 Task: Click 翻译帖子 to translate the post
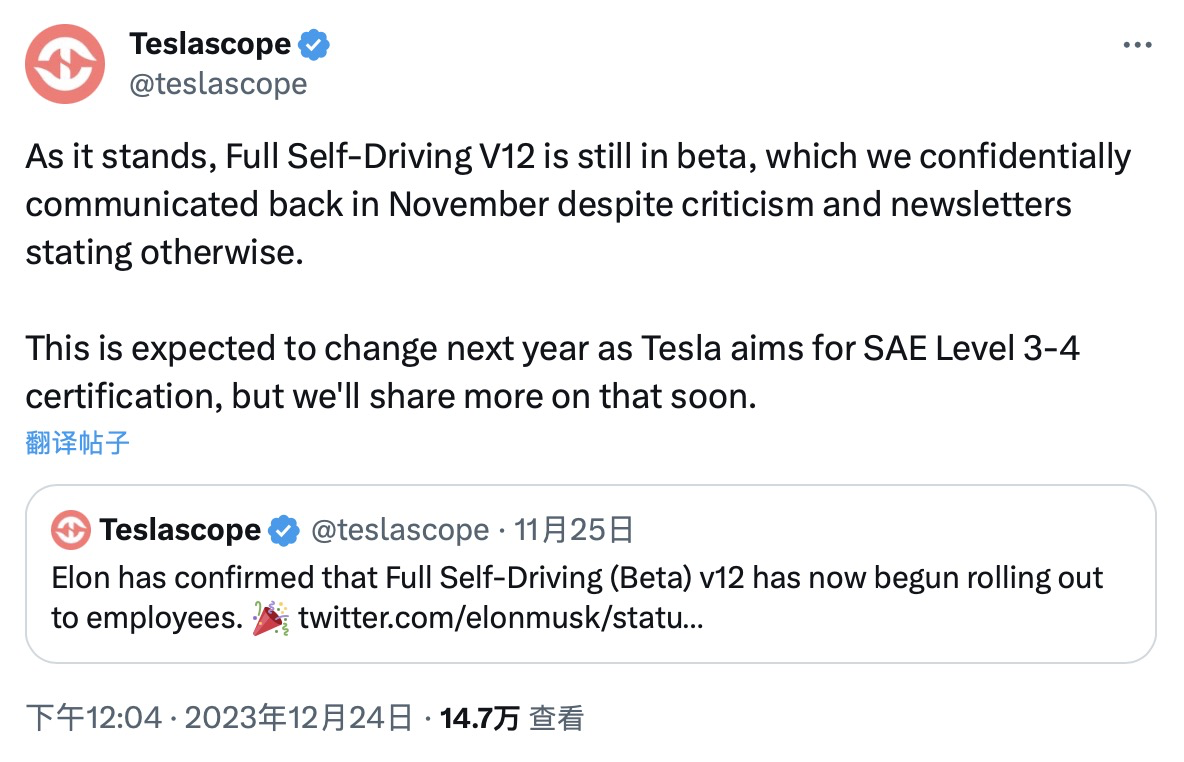(x=77, y=443)
